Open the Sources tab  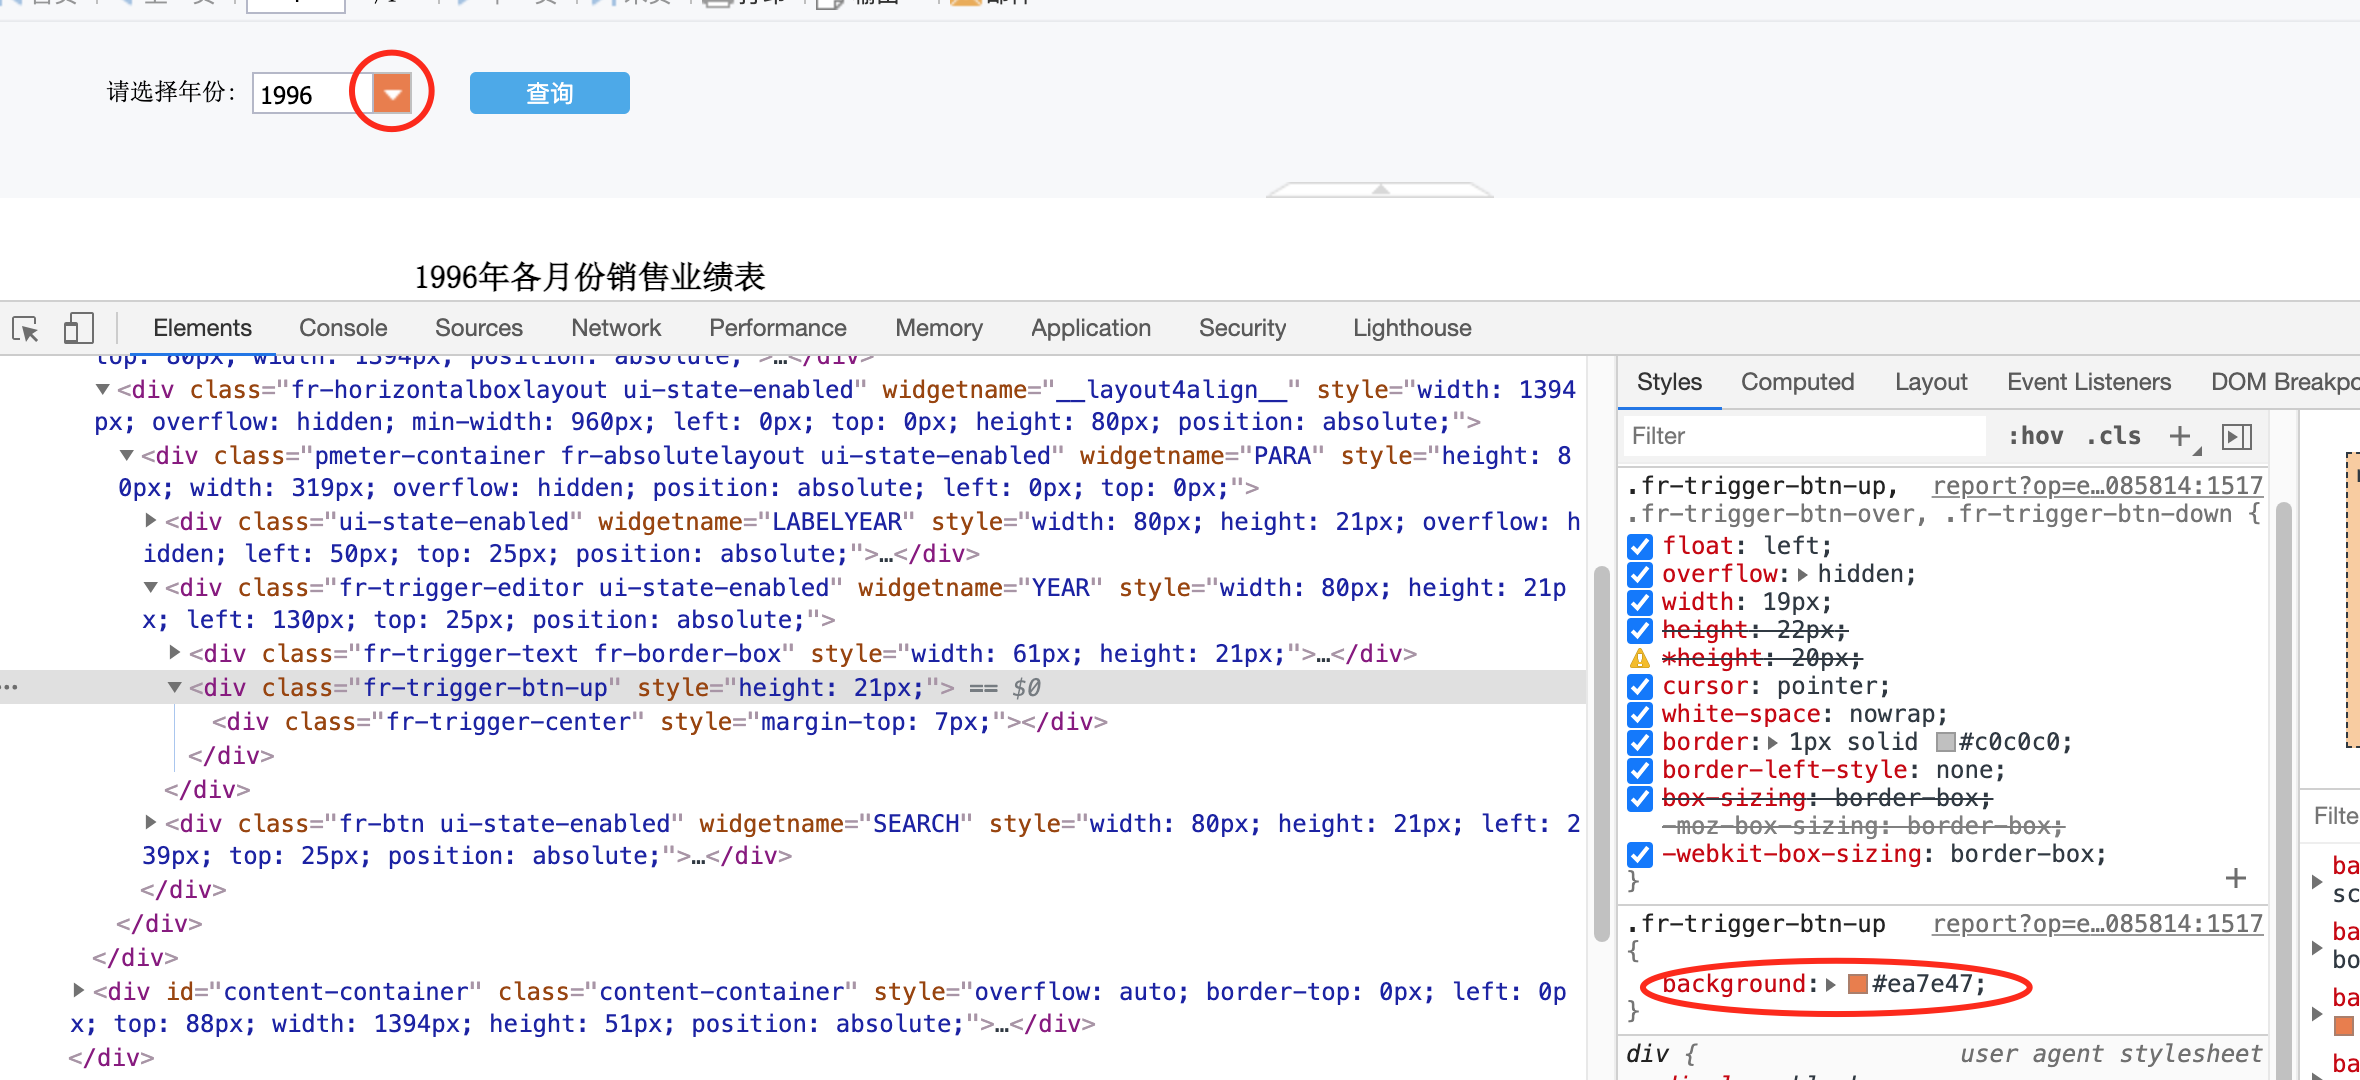(x=478, y=328)
